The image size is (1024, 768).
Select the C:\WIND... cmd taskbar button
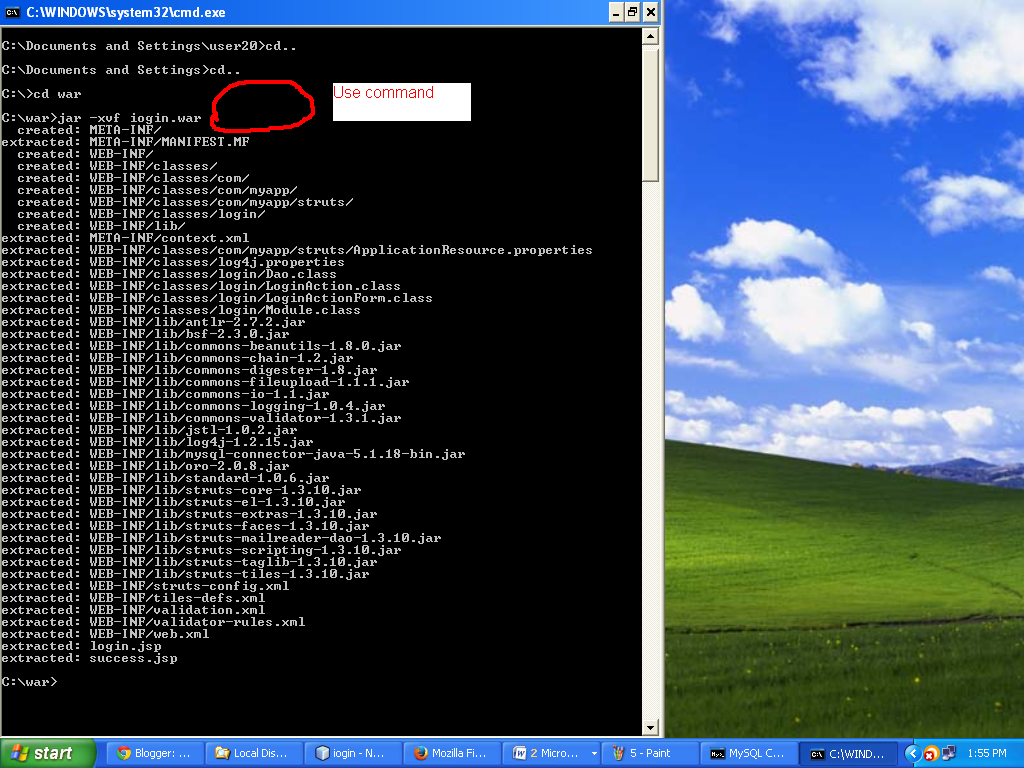(849, 753)
